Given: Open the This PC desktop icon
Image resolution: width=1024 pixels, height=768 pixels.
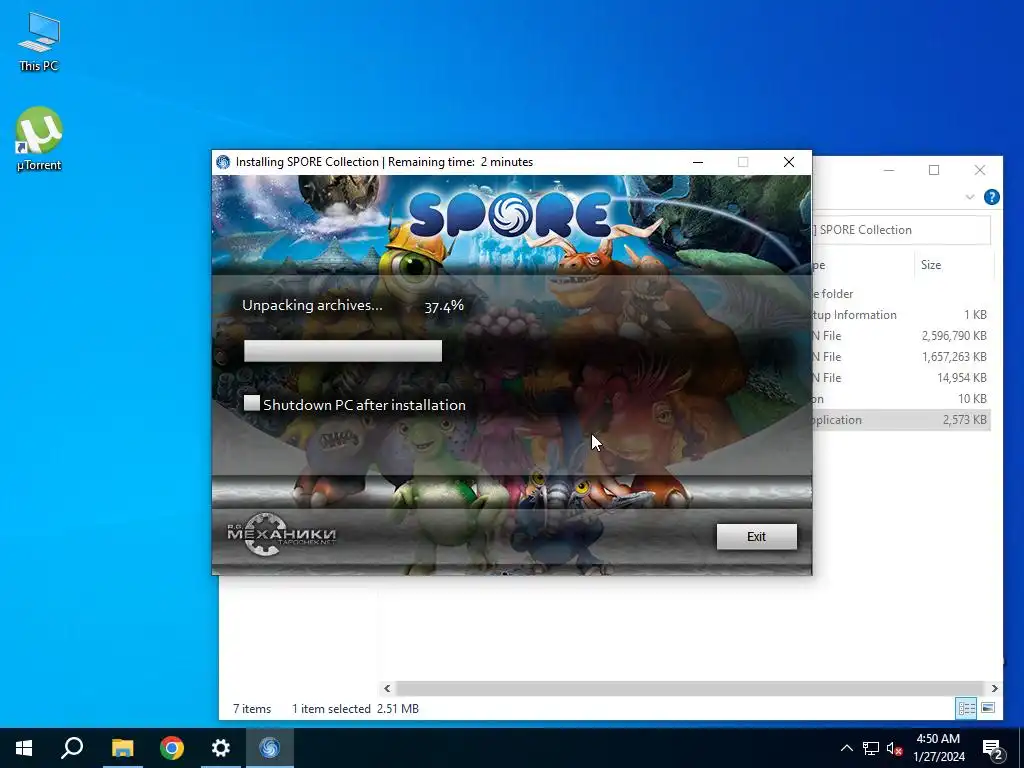Looking at the screenshot, I should click(39, 42).
